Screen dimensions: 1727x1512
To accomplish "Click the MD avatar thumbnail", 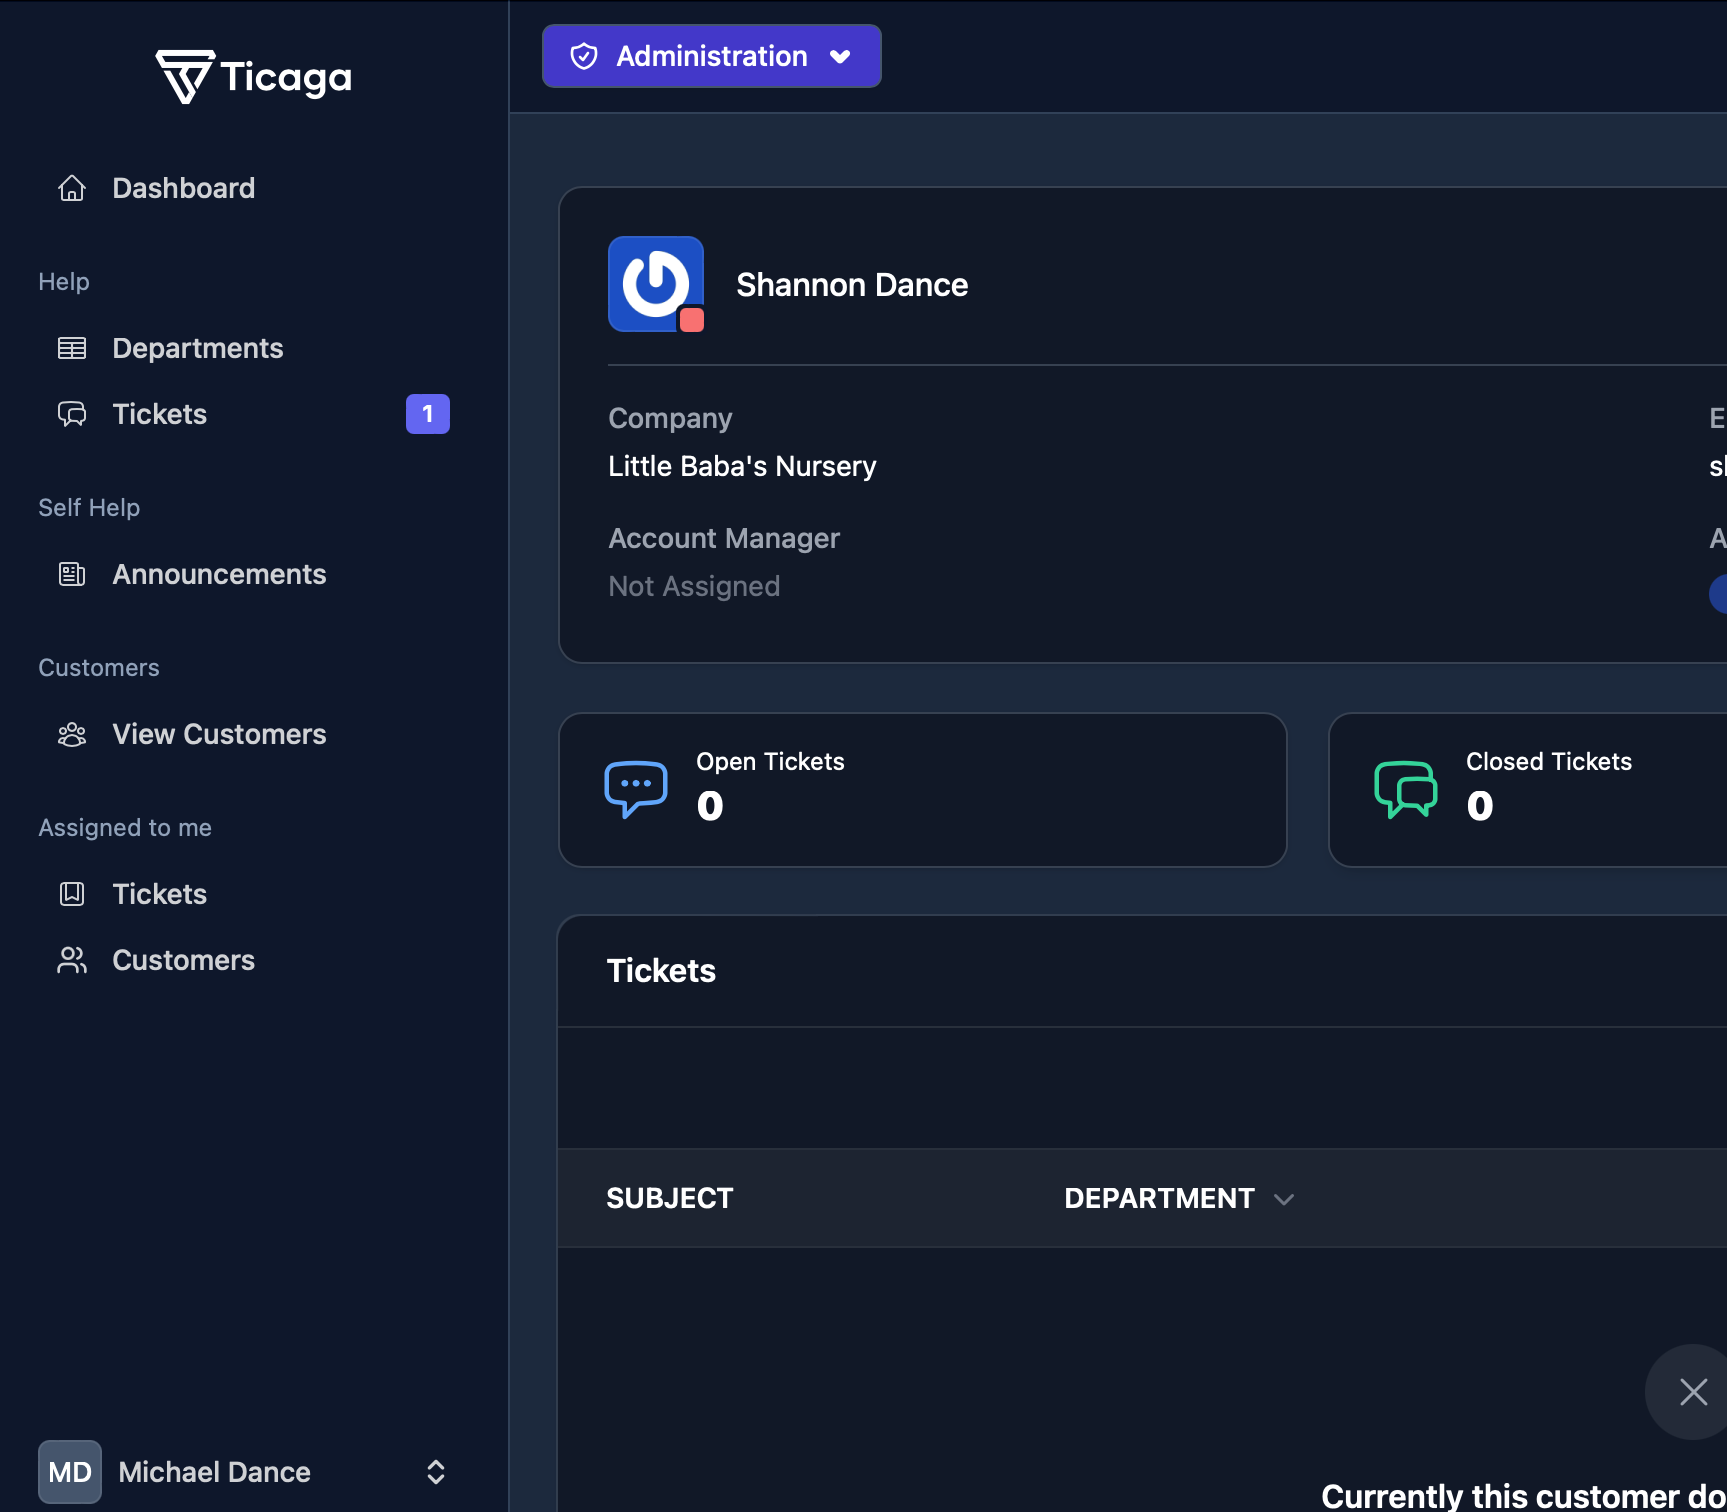I will coord(69,1471).
